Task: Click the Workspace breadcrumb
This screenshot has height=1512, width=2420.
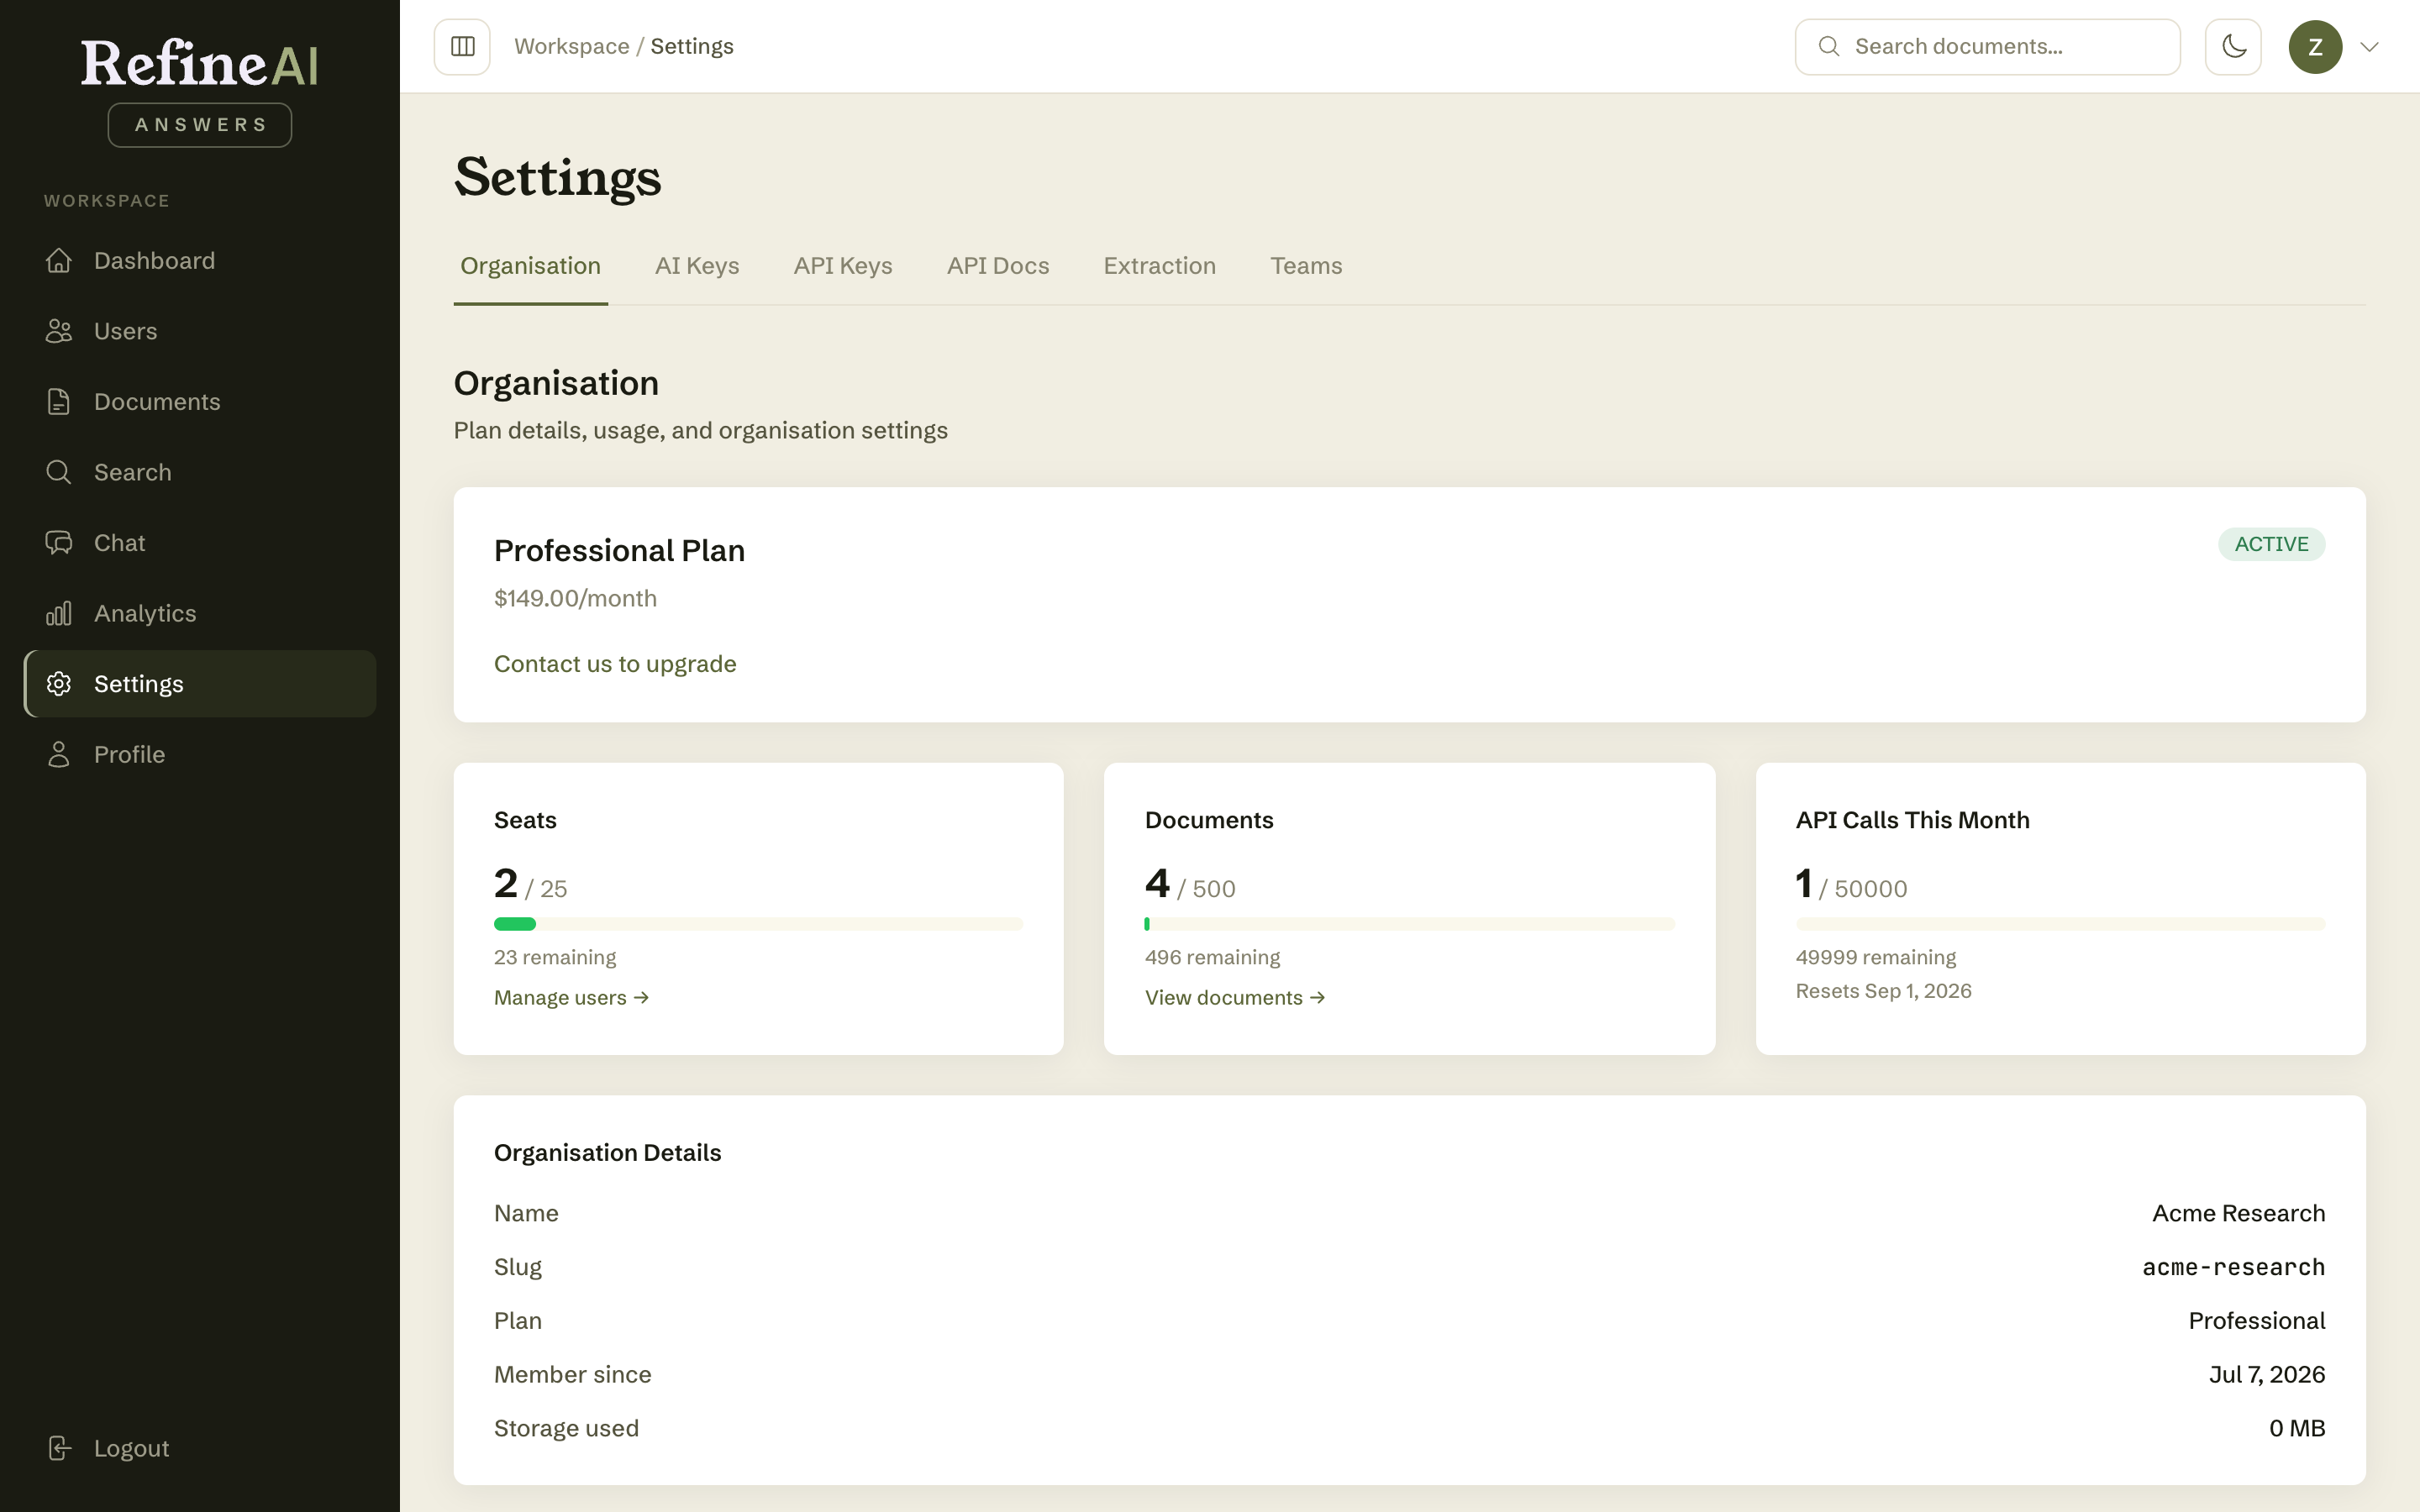Action: 572,47
